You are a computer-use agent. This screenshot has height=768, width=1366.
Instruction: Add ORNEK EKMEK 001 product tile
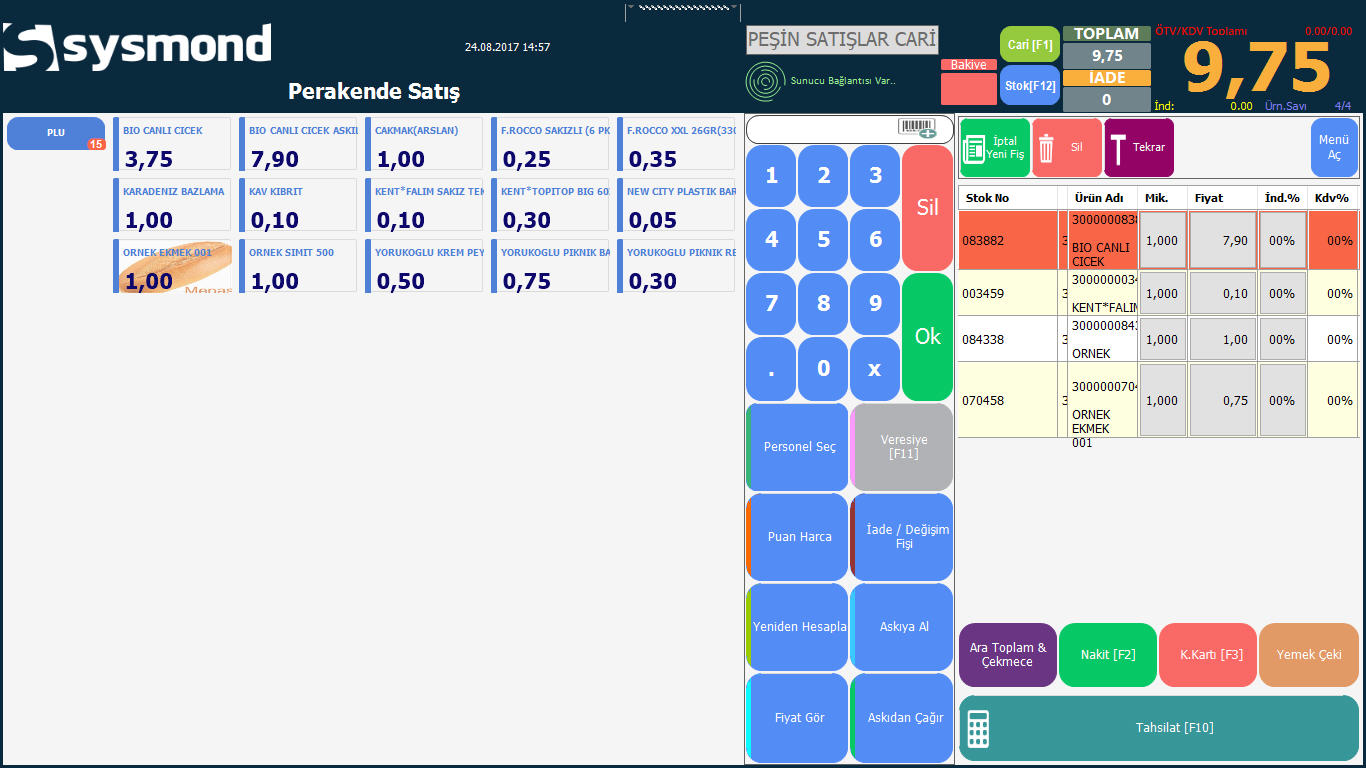[x=172, y=266]
